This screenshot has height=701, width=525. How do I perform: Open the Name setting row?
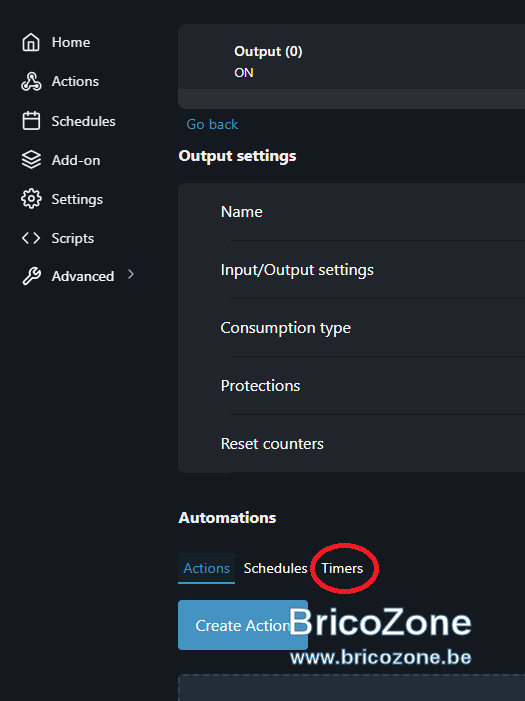coord(351,212)
